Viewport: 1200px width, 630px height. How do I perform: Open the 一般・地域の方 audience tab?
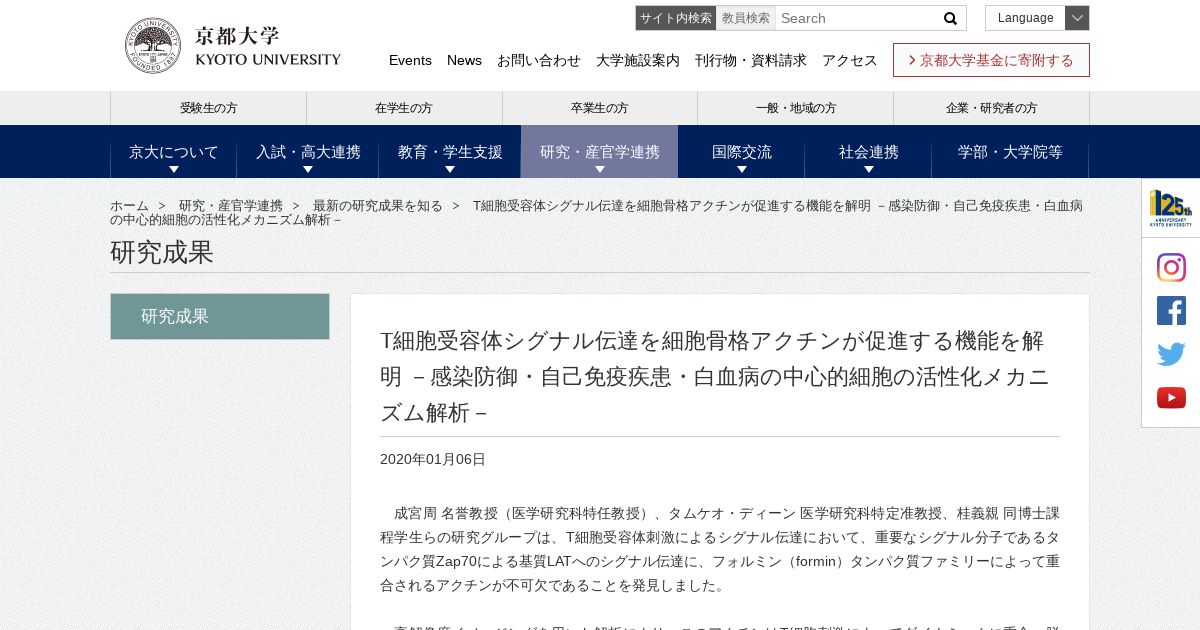pyautogui.click(x=796, y=108)
